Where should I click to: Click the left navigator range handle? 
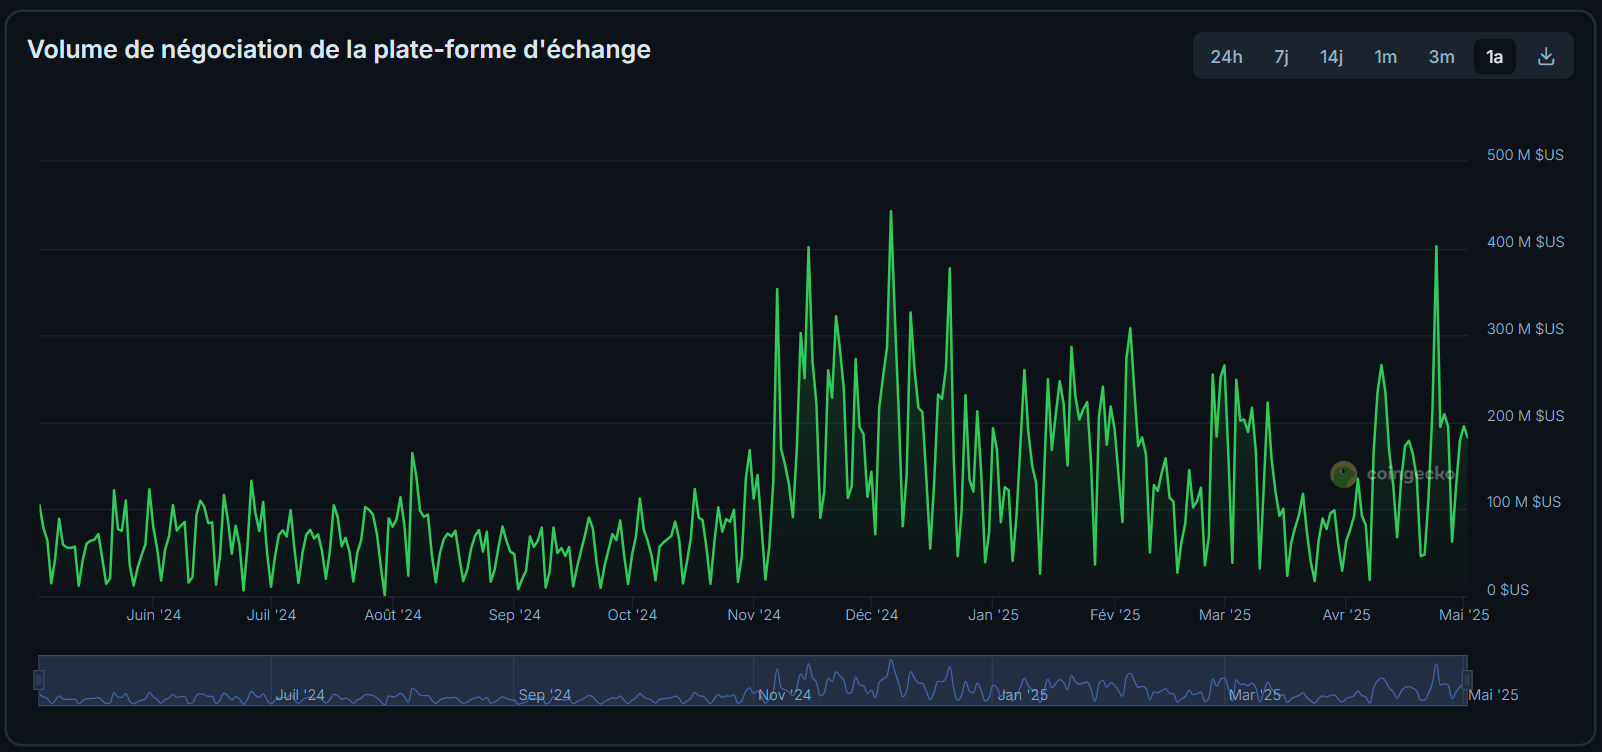(x=39, y=680)
